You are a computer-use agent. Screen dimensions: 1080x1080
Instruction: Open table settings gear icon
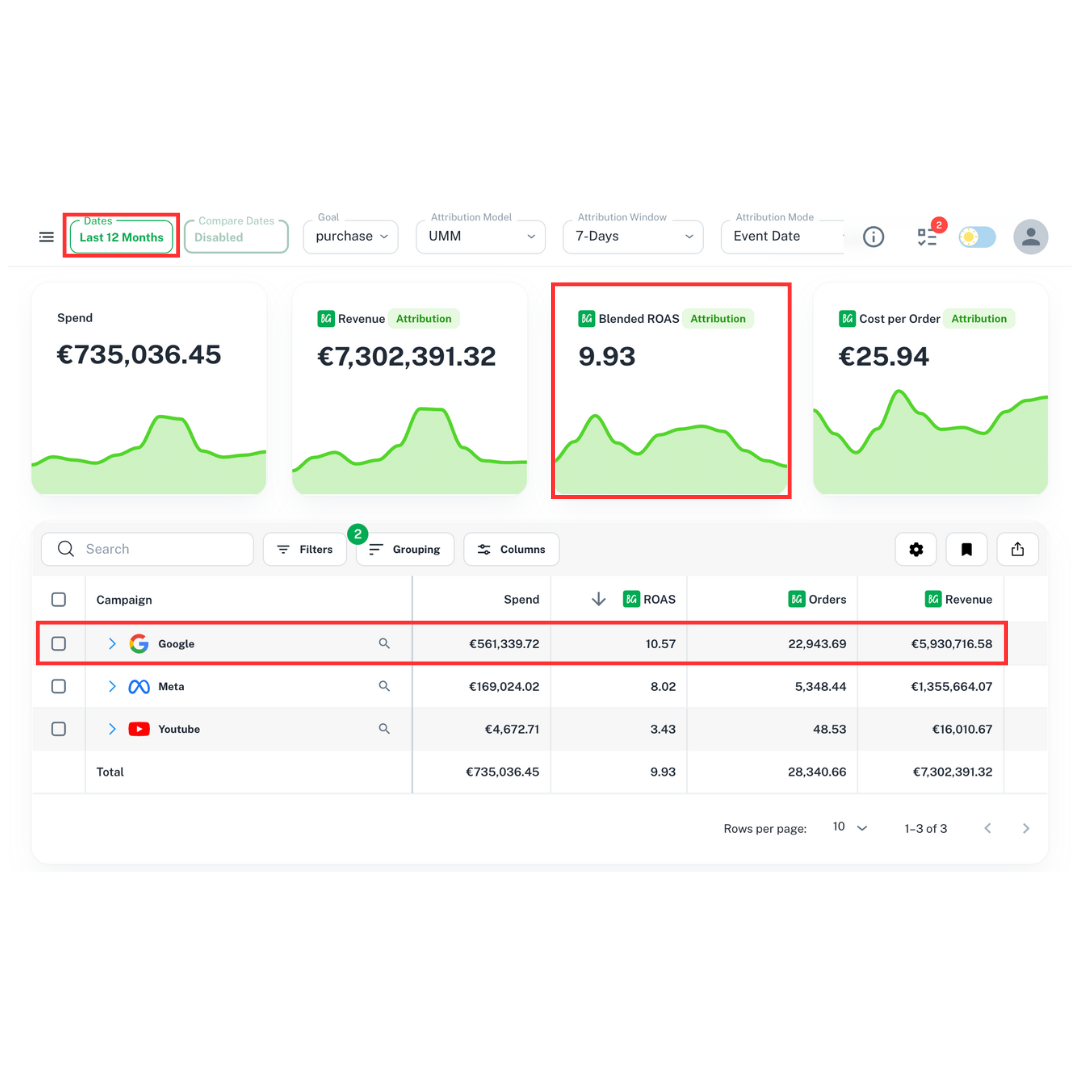916,549
